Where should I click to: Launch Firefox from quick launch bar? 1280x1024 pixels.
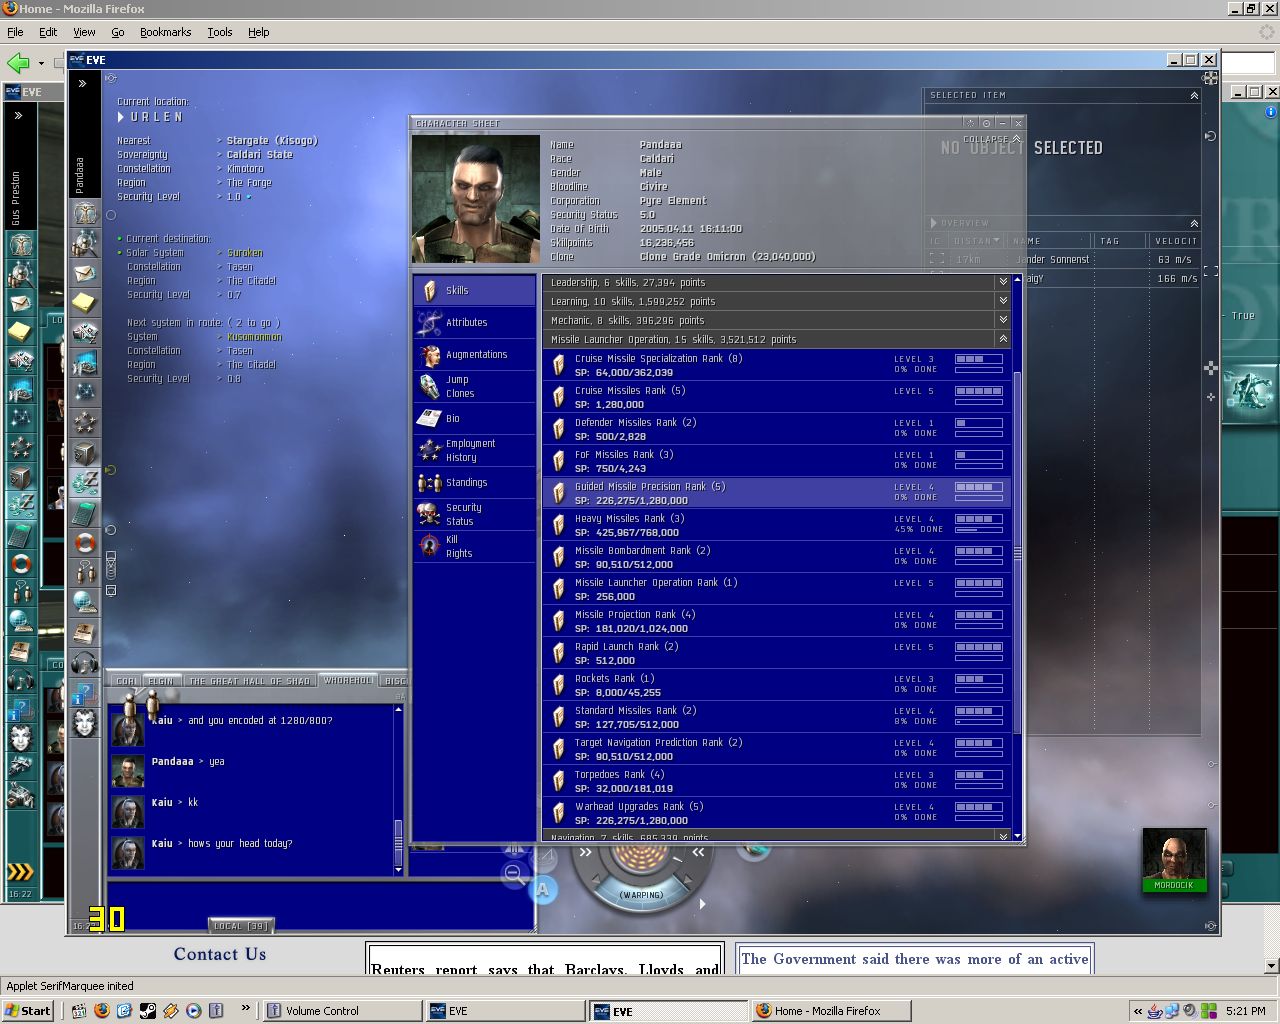tap(101, 1010)
